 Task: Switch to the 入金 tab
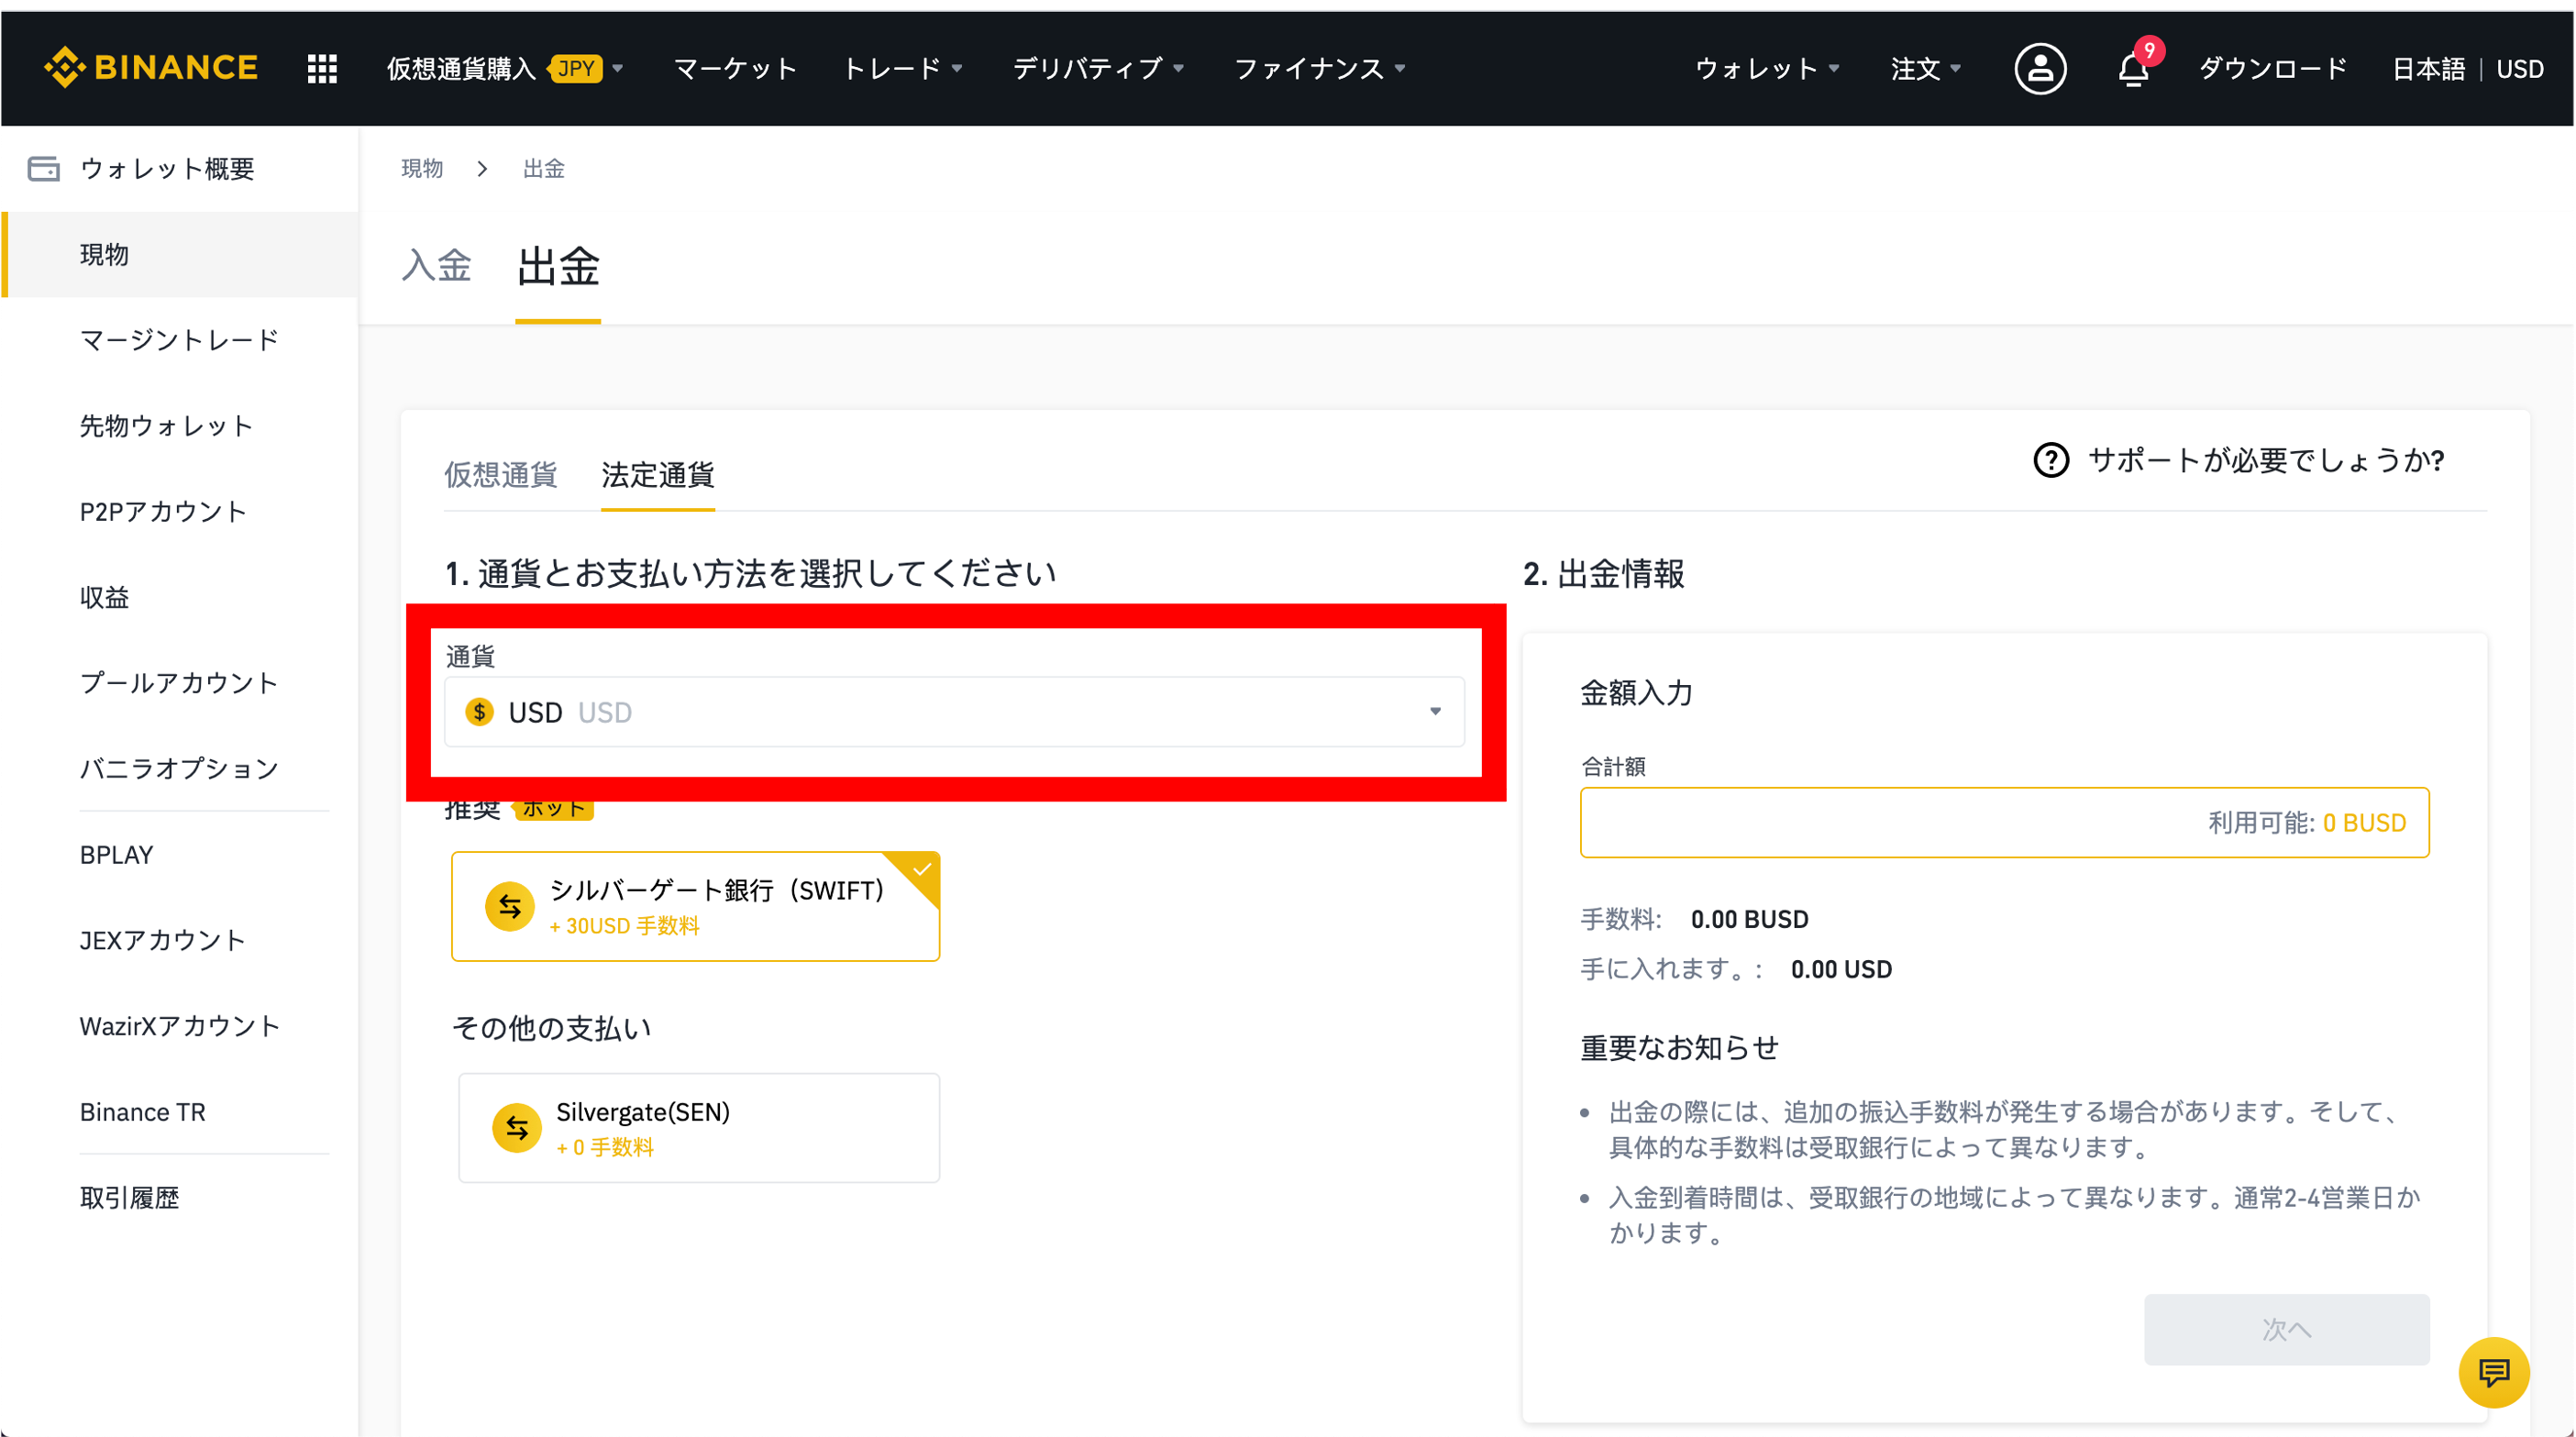pos(436,266)
